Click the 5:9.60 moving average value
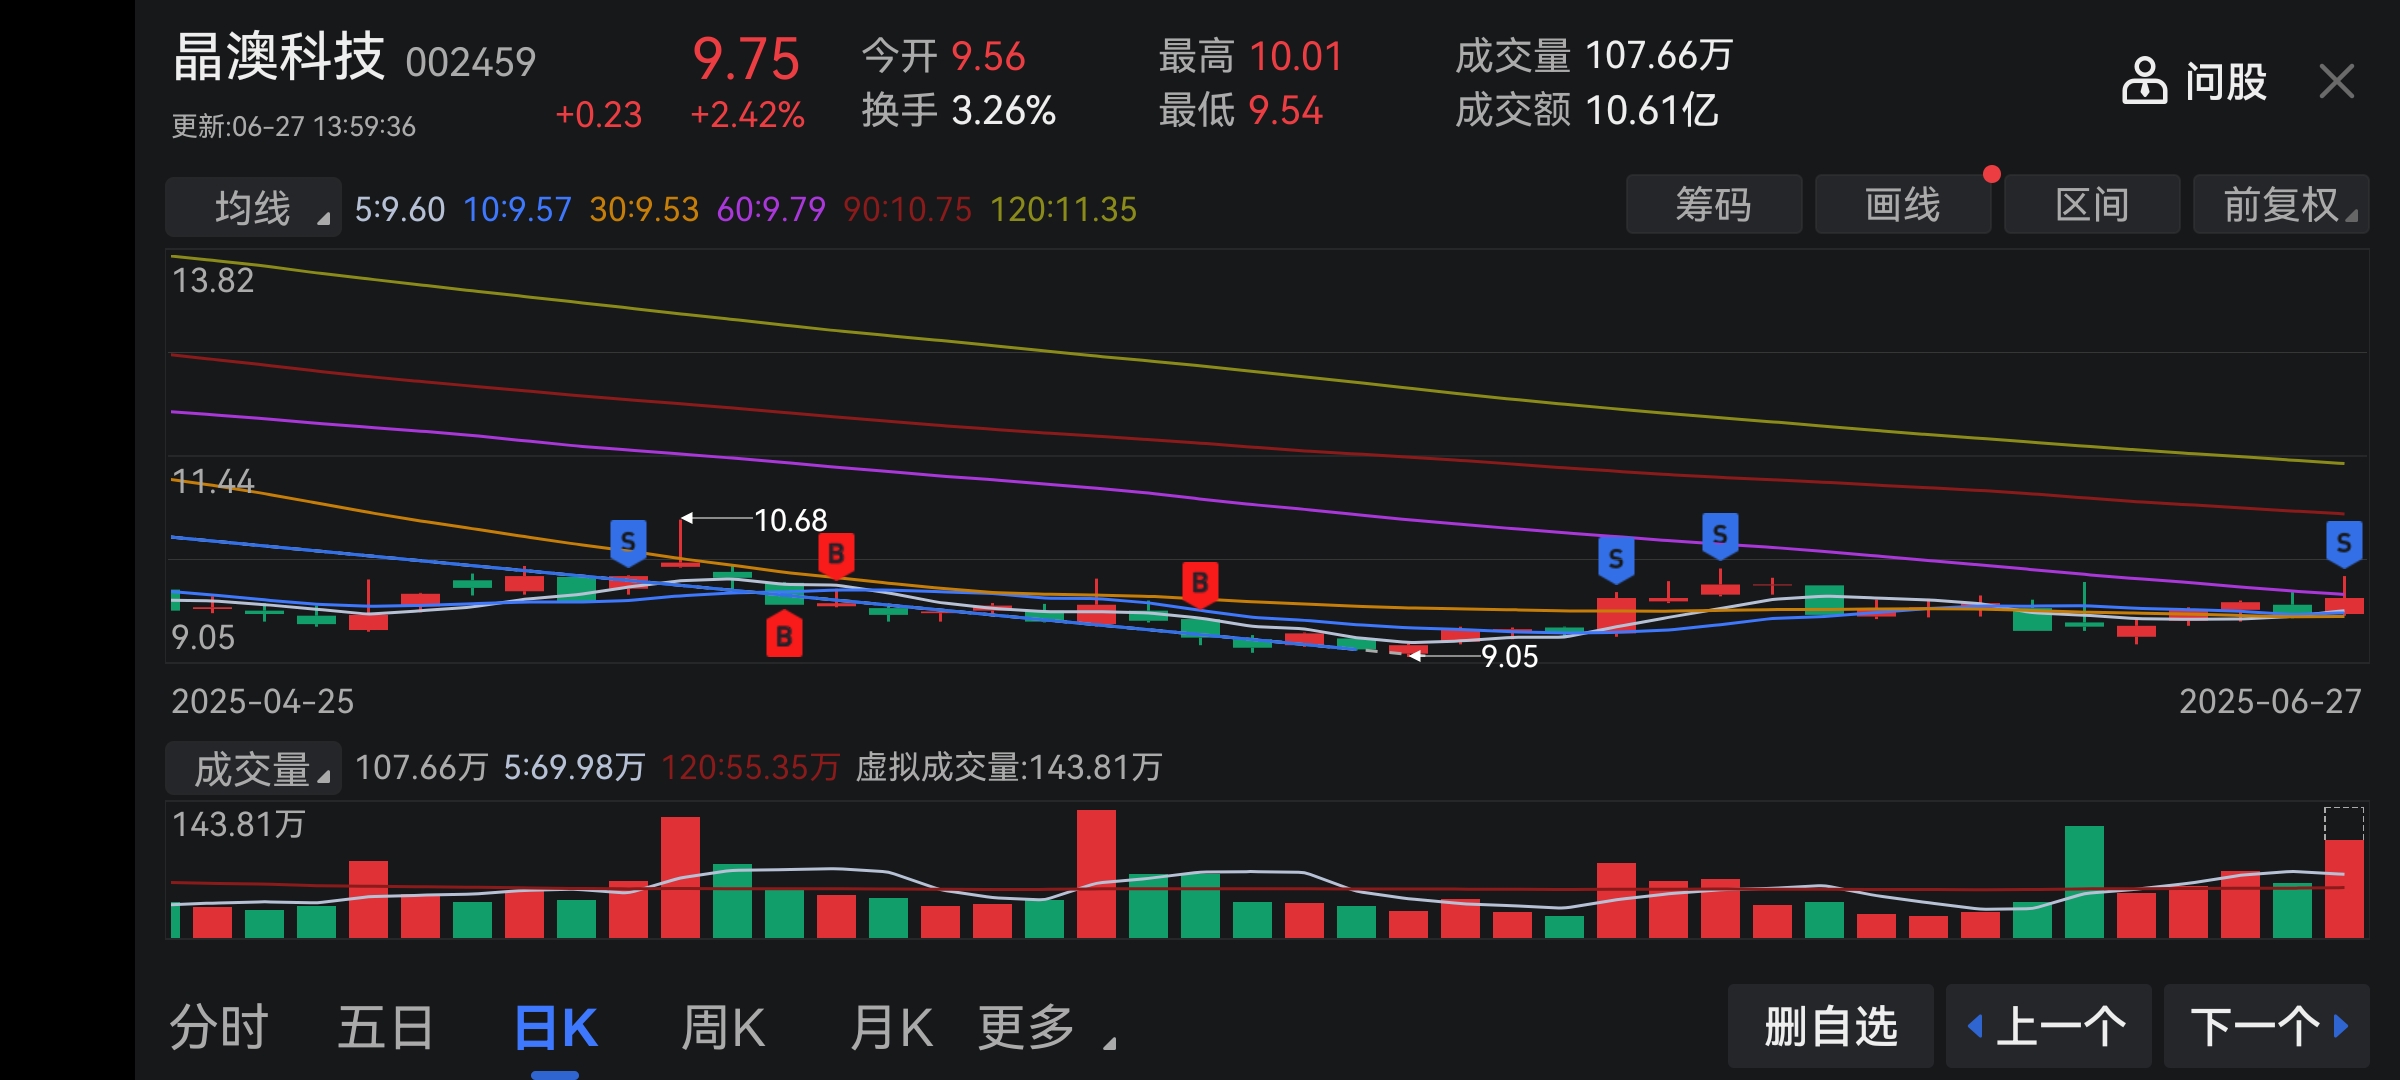2400x1080 pixels. (x=399, y=209)
